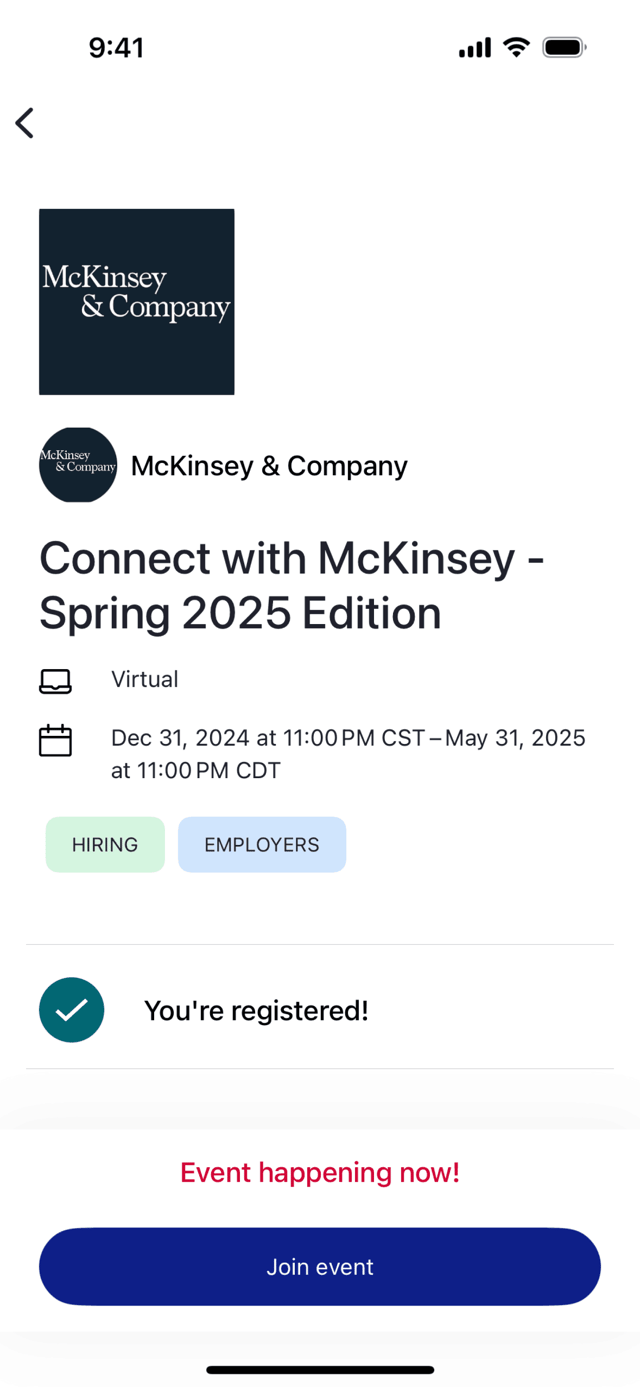Tap the Virtual location label
640x1387 pixels.
[145, 680]
